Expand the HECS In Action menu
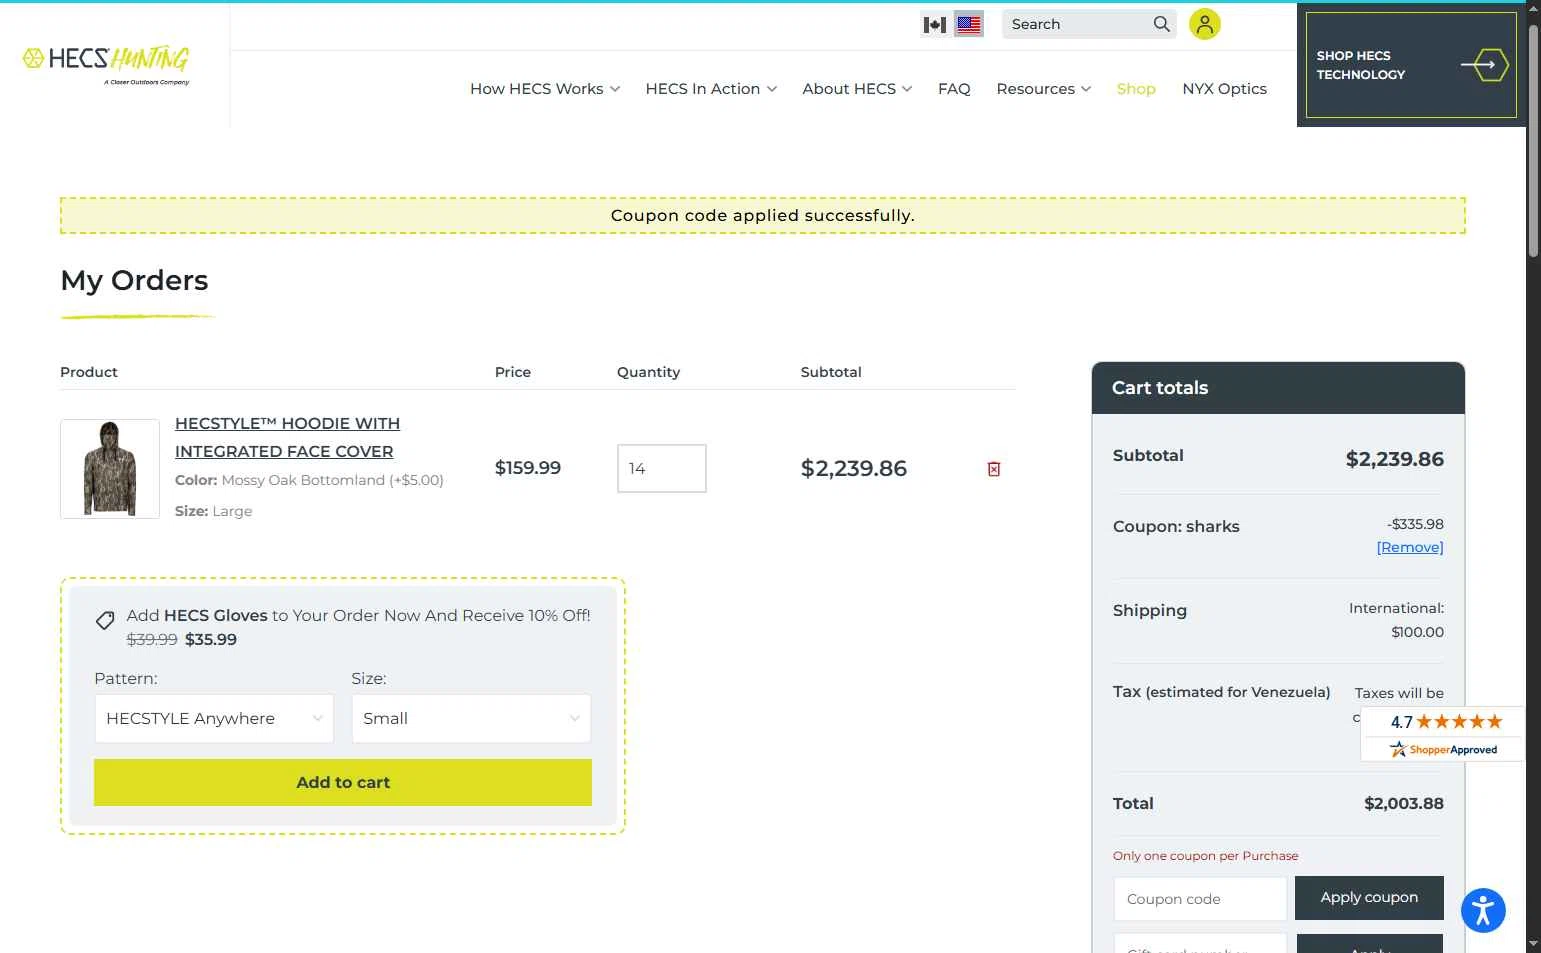The width and height of the screenshot is (1541, 953). pyautogui.click(x=711, y=89)
